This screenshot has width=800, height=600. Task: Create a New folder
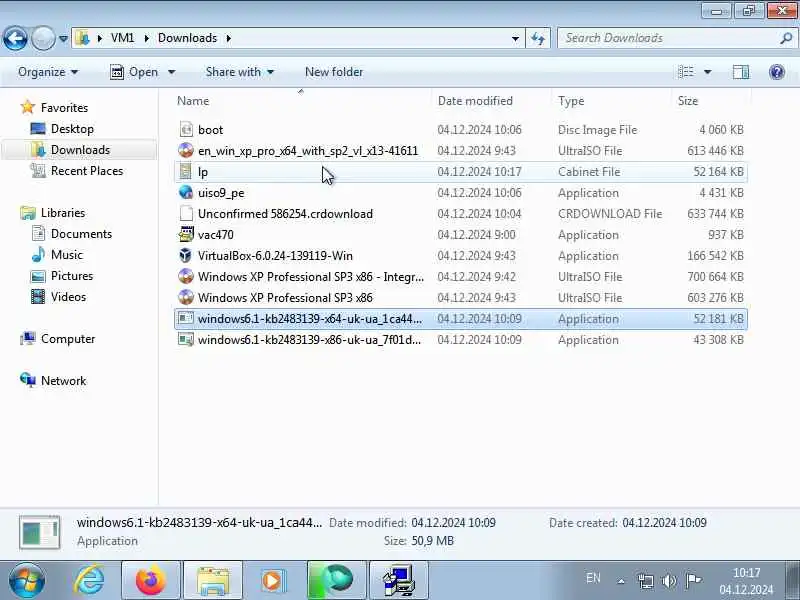(x=334, y=72)
